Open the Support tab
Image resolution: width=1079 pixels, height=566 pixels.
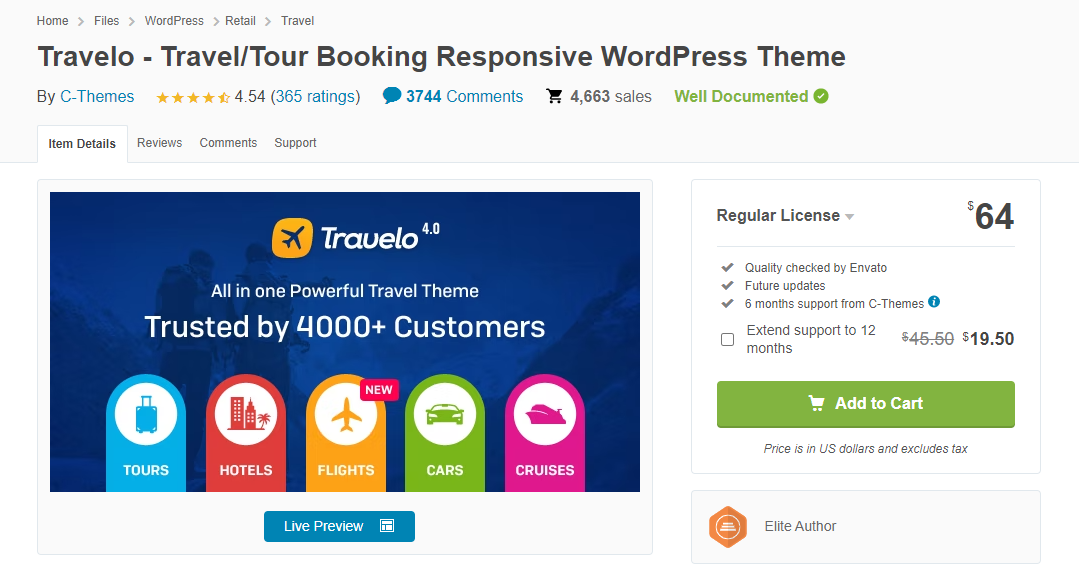(x=295, y=143)
